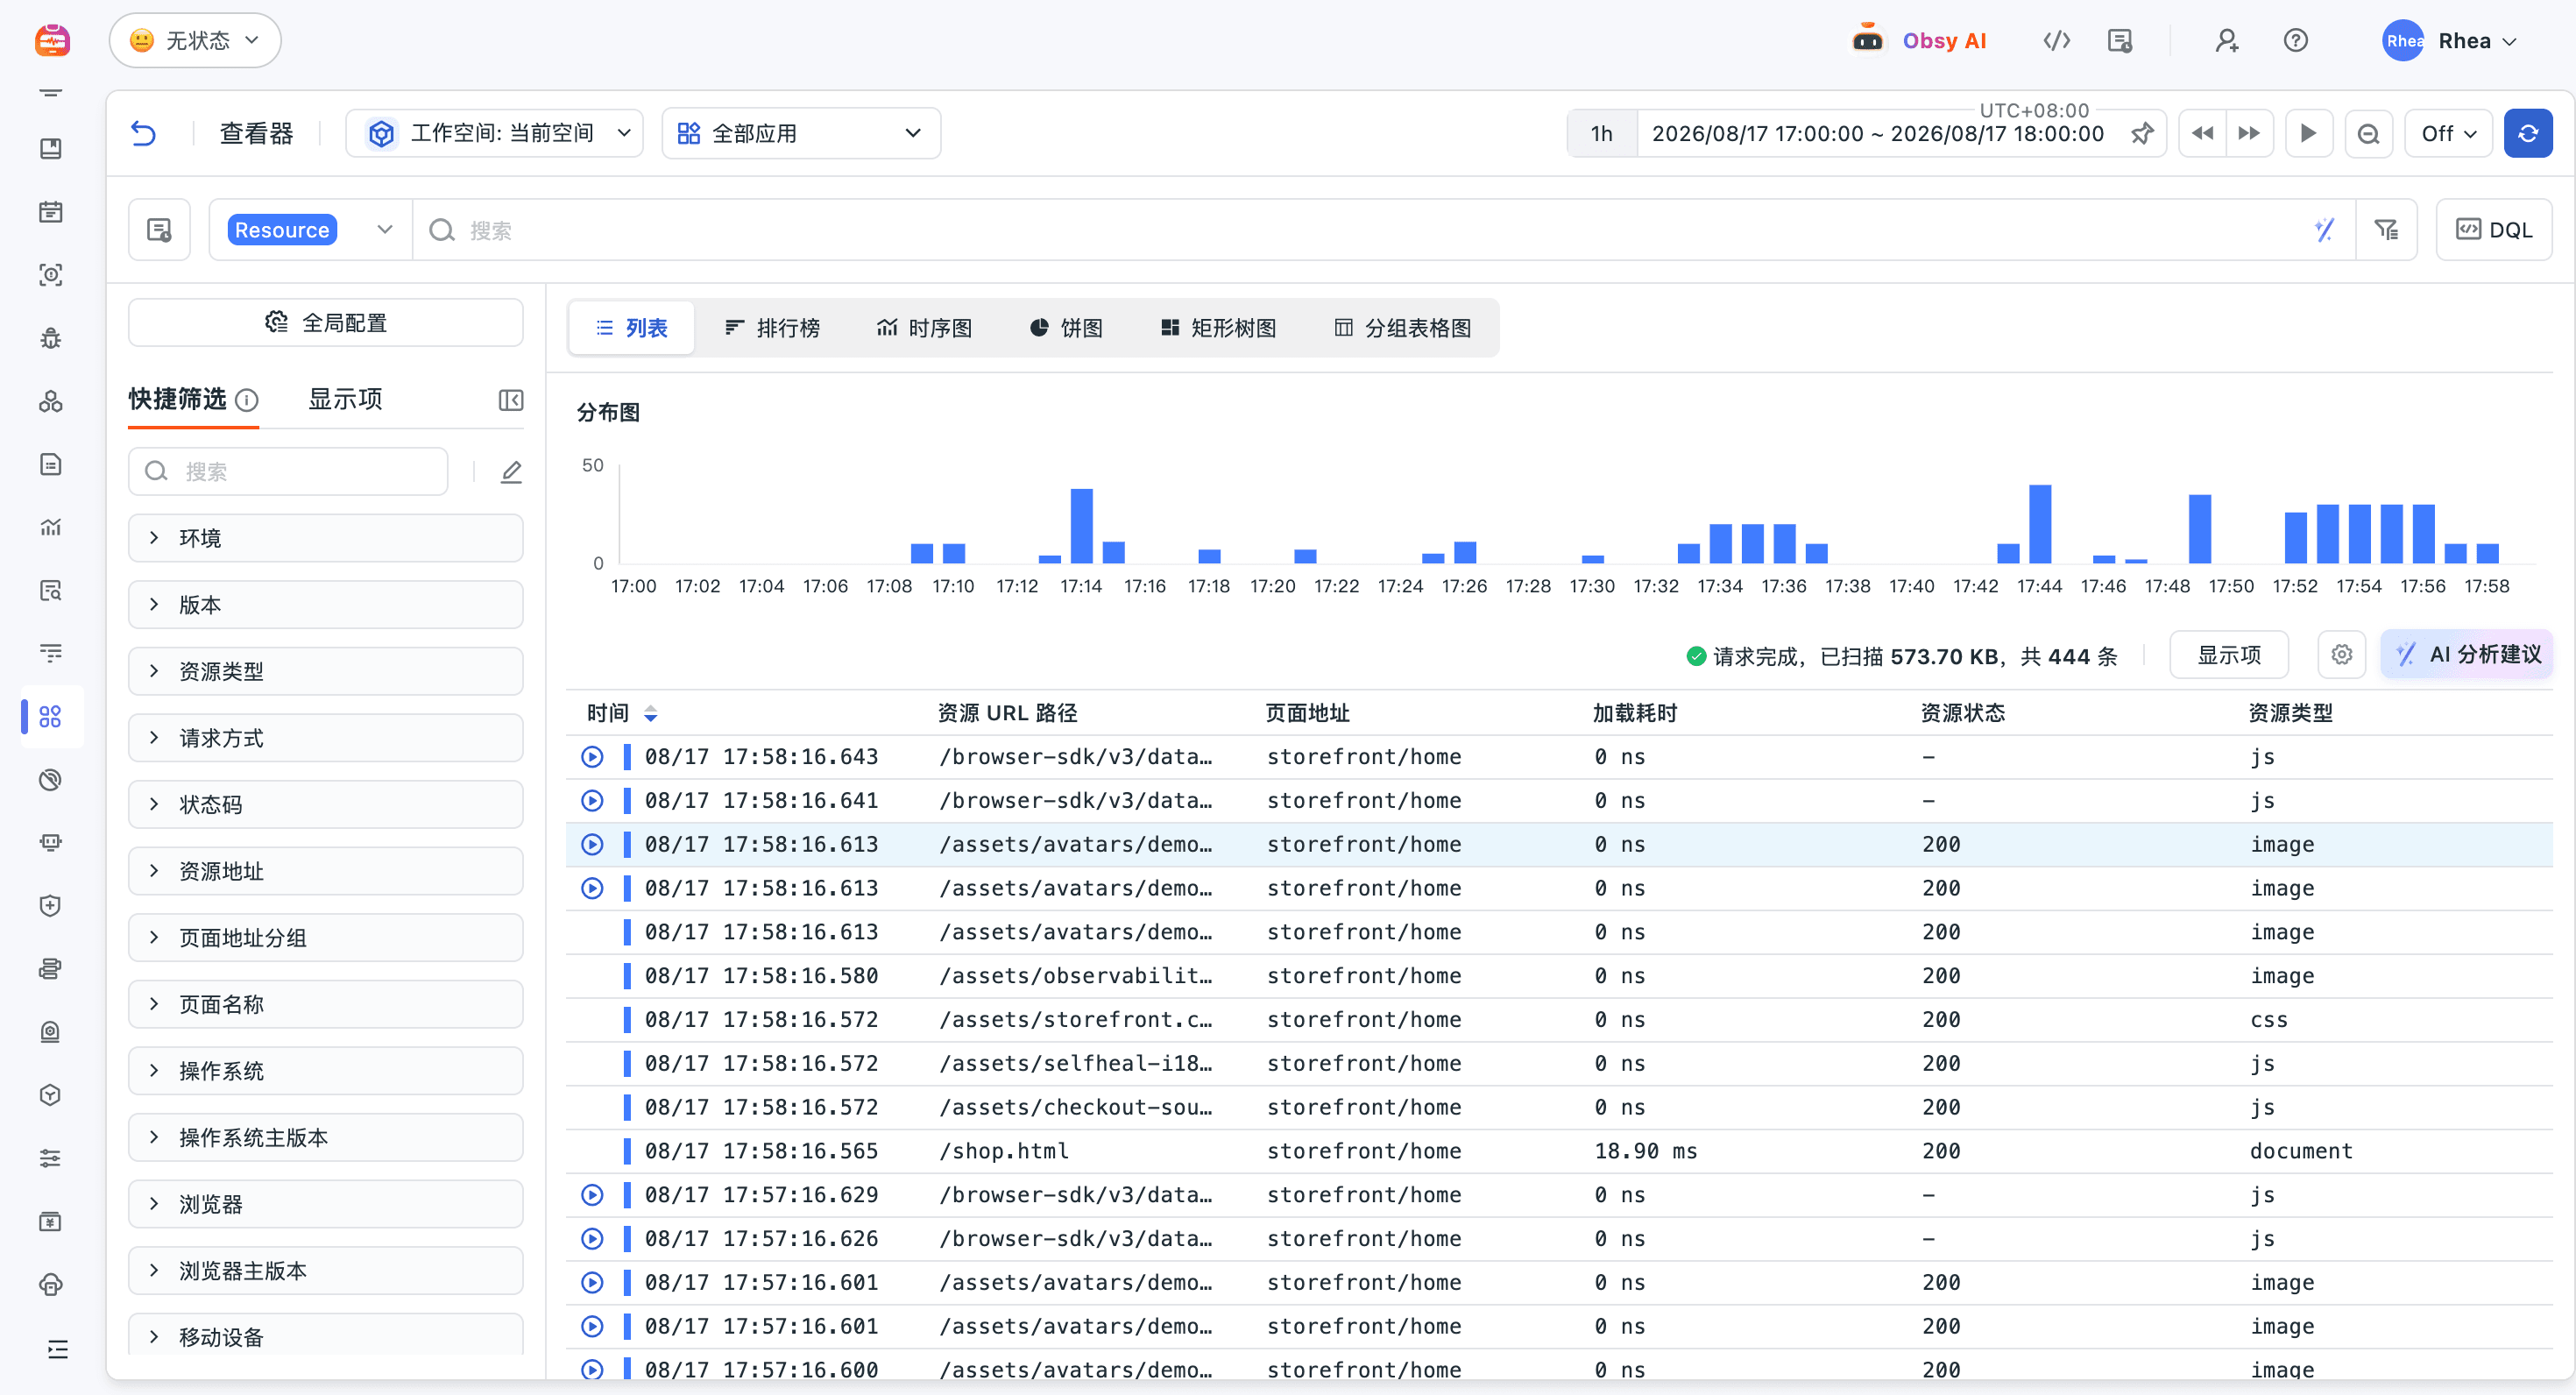Screen dimensions: 2576x1395
Task: Click the histogram bar at 17:14
Action: coord(1081,526)
